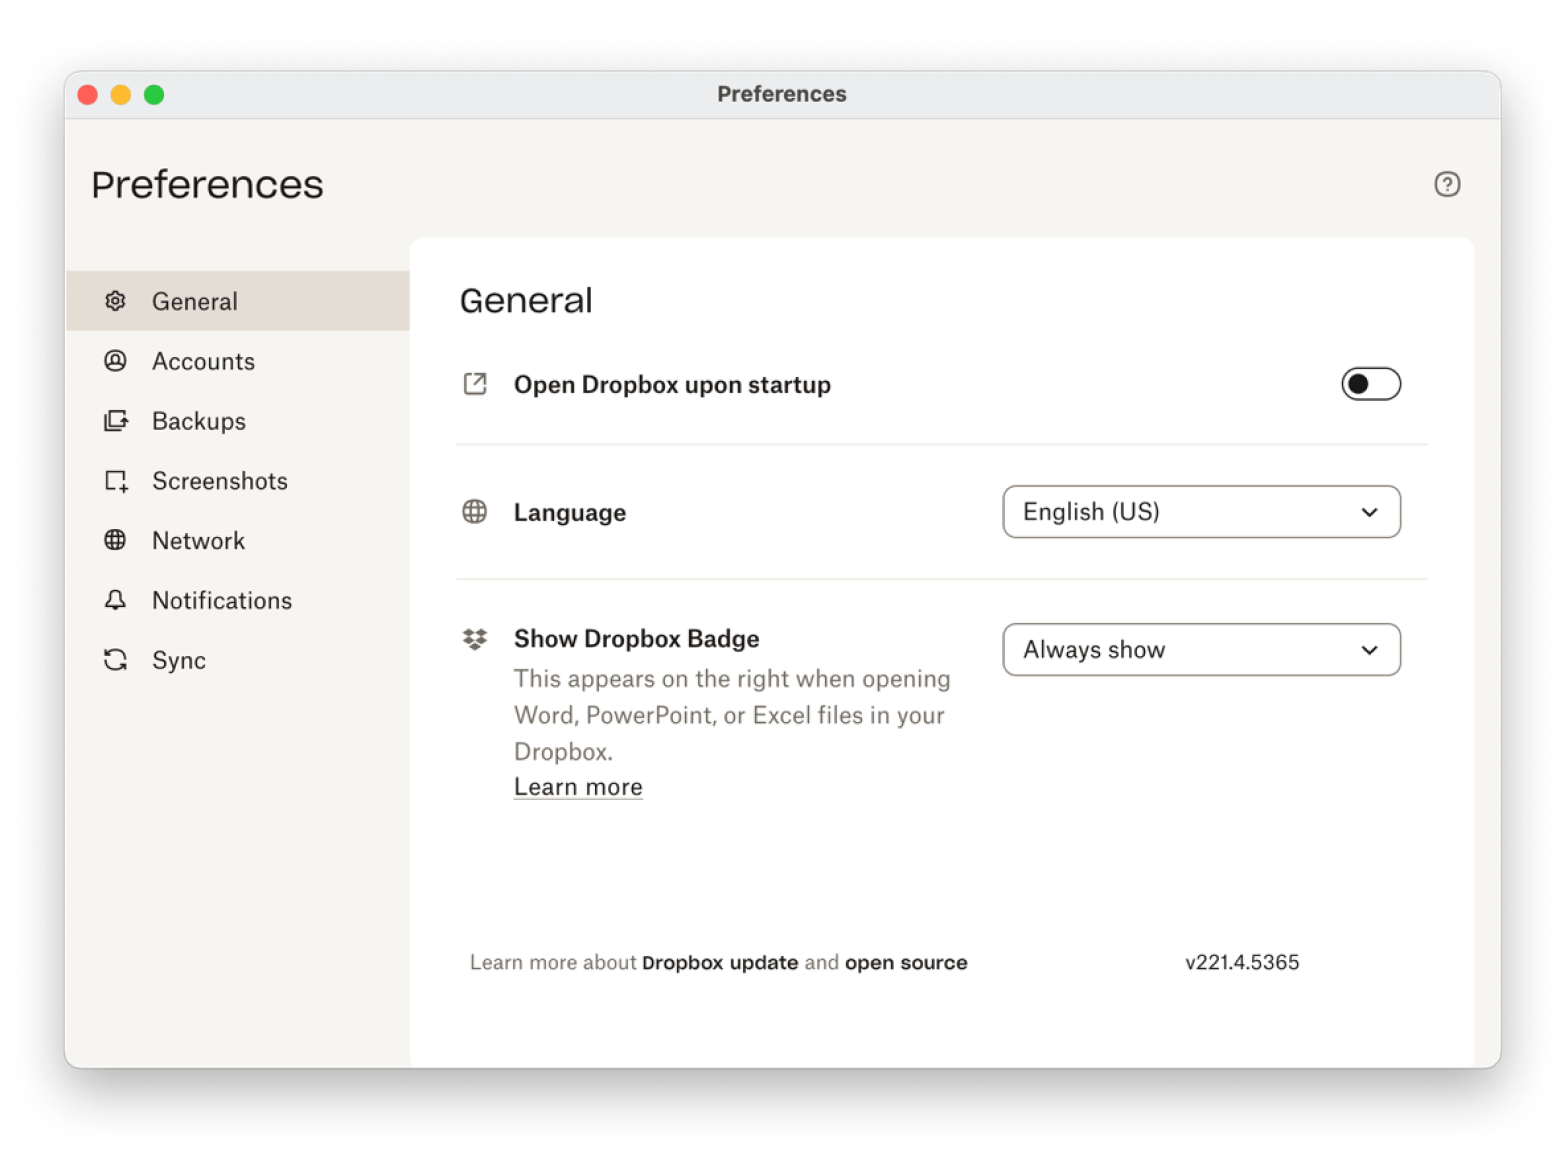
Task: Click the Accounts person icon
Action: (116, 361)
